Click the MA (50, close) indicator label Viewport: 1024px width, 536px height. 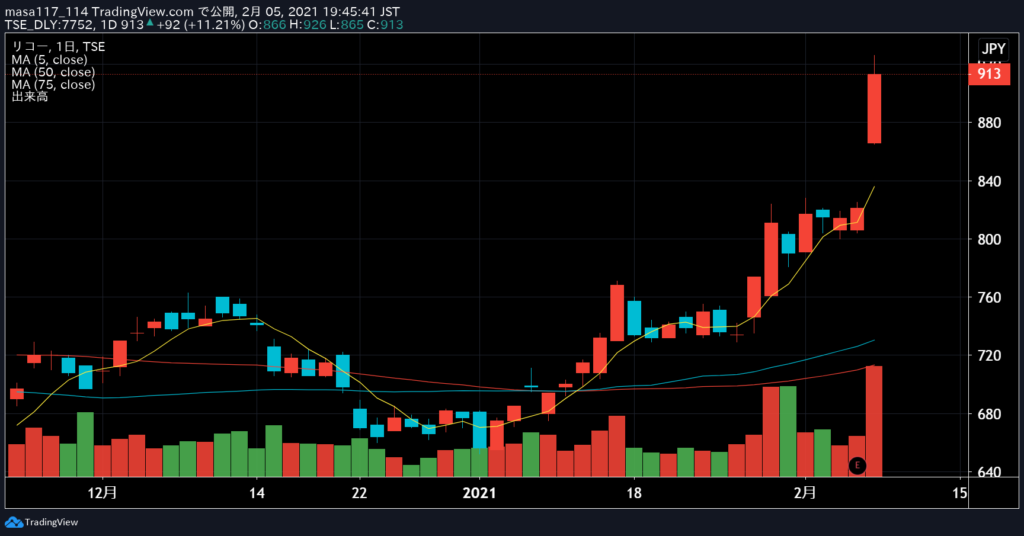pos(53,72)
